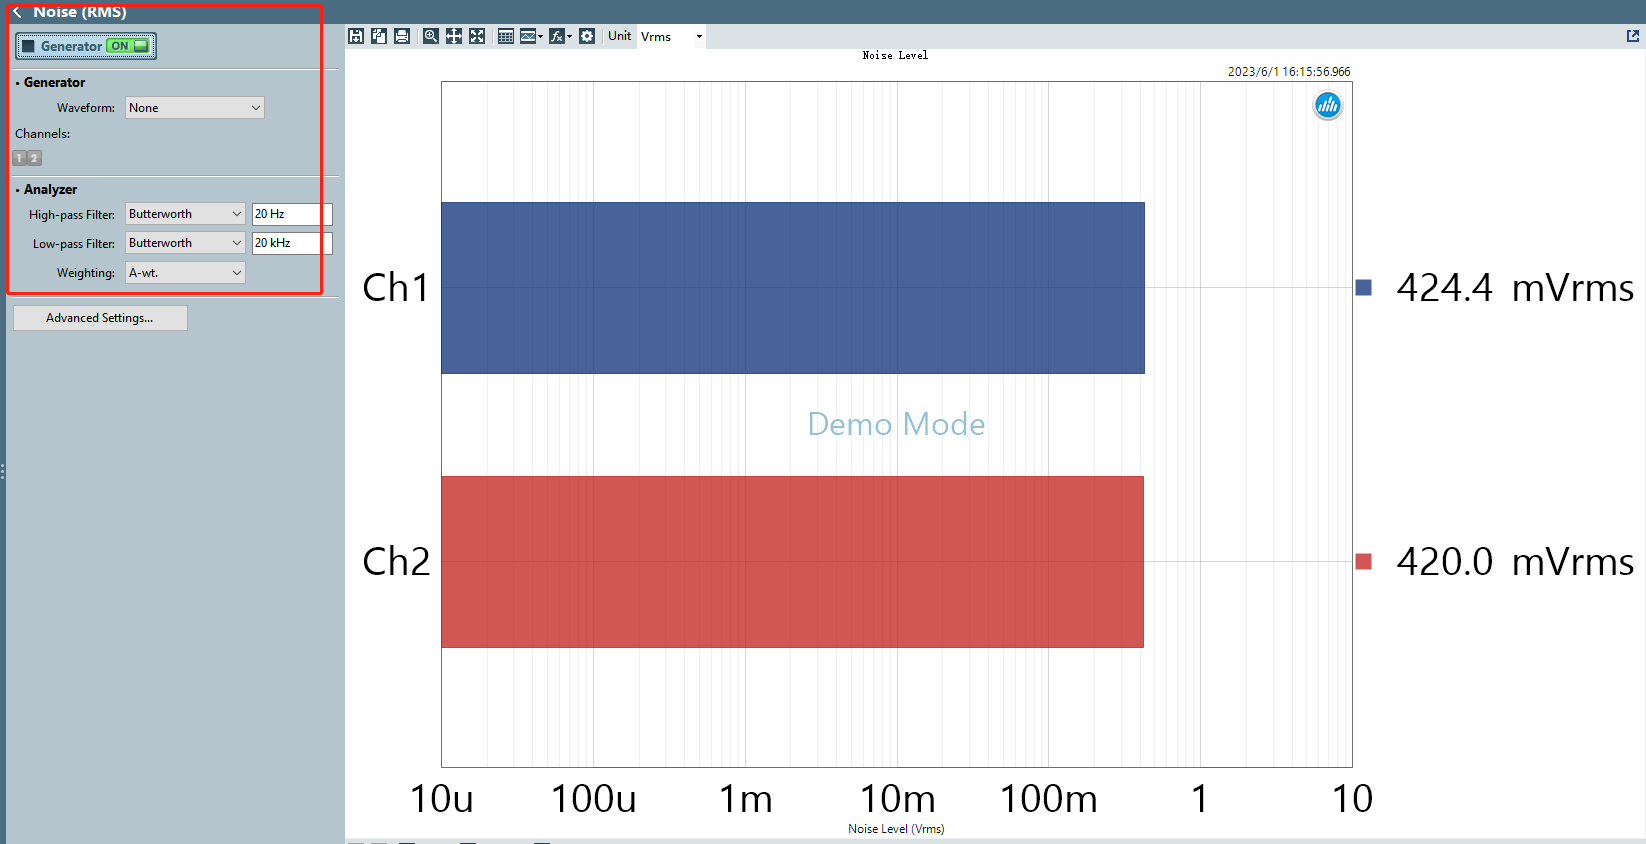Screen dimensions: 1646x844
Task: Click the save graph data icon
Action: [x=356, y=36]
